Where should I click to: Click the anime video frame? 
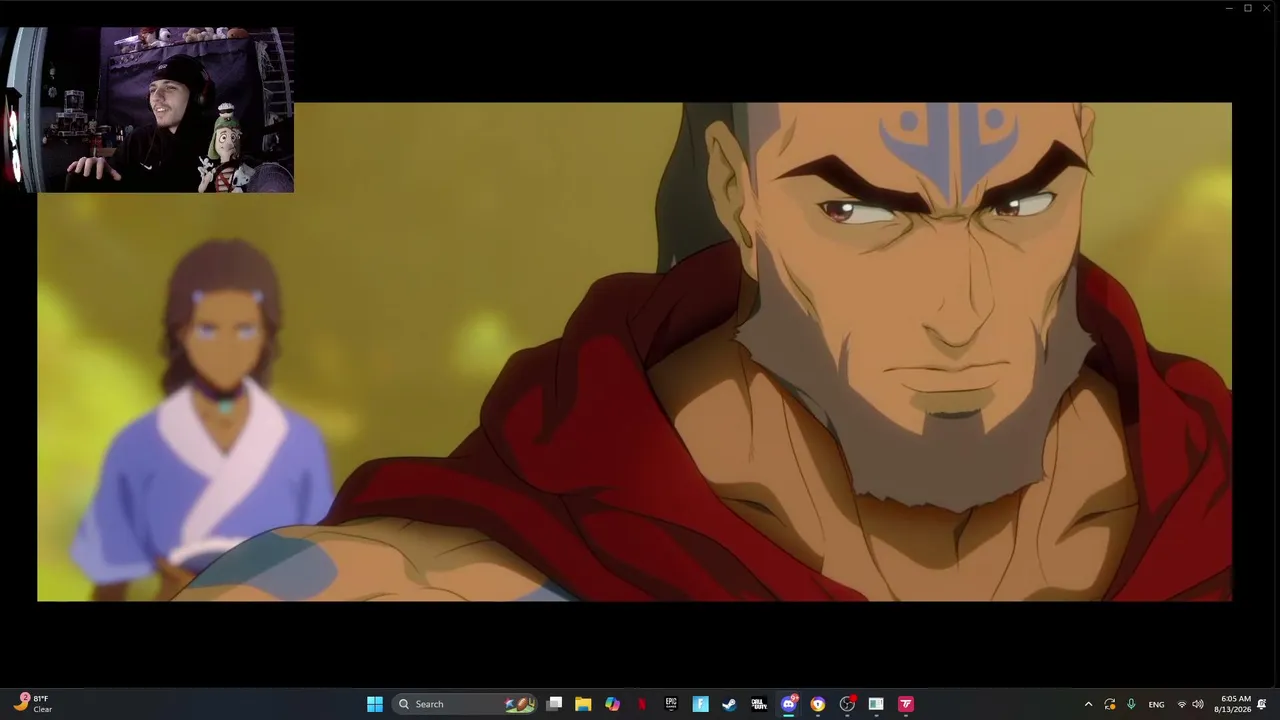point(635,352)
